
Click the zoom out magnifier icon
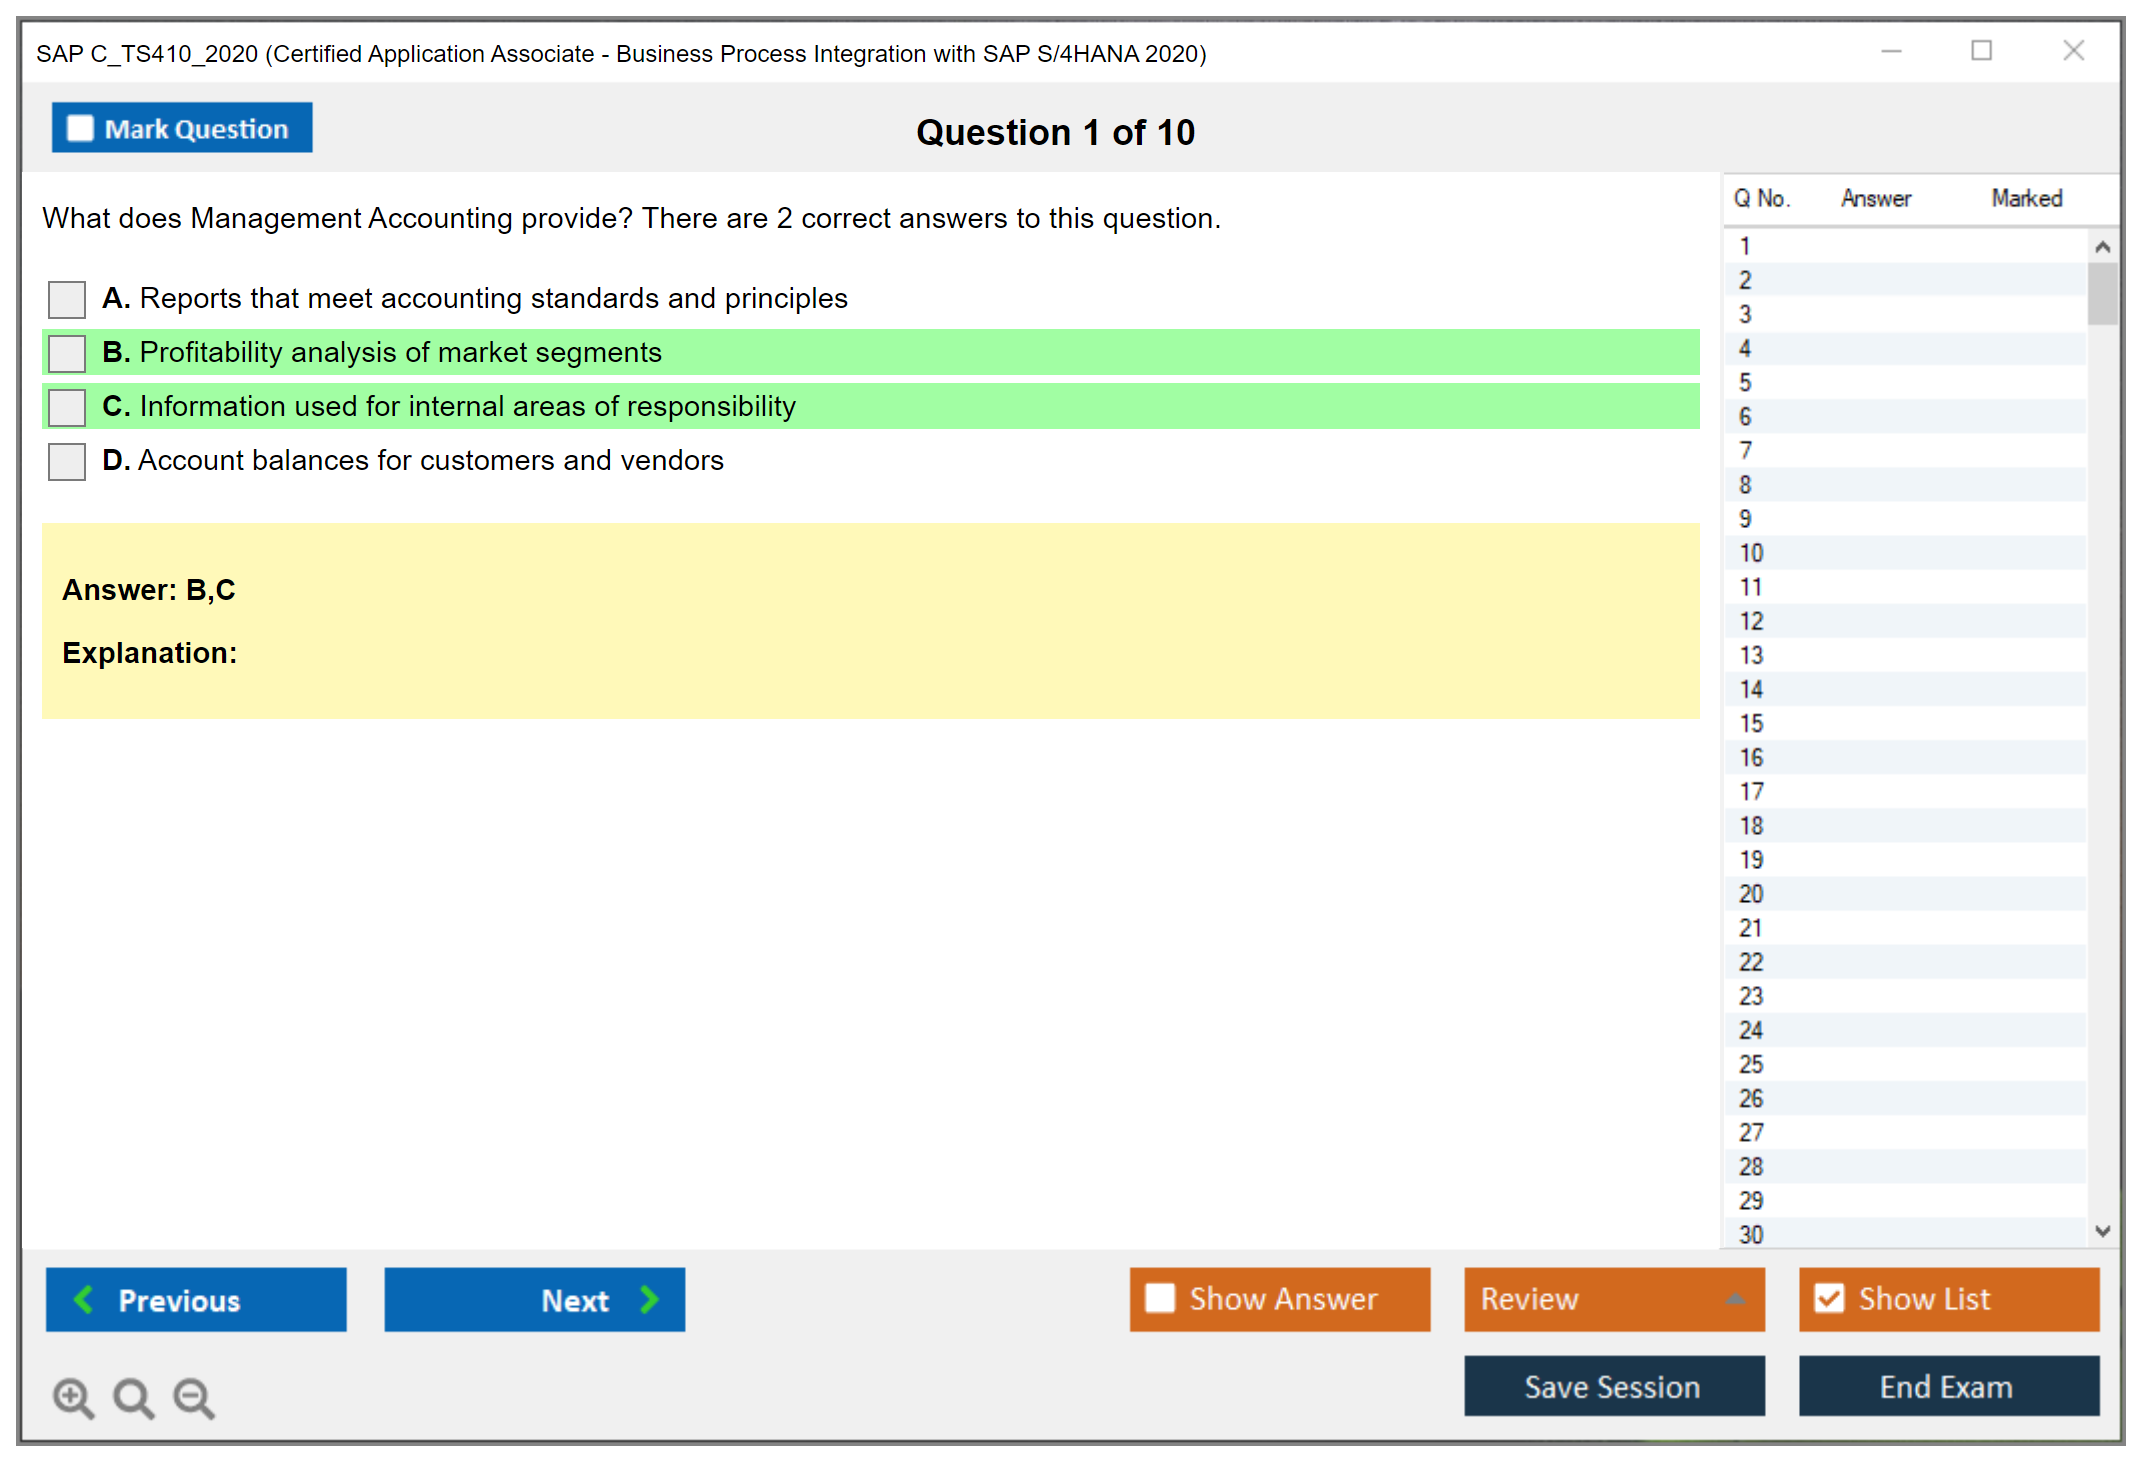click(193, 1397)
